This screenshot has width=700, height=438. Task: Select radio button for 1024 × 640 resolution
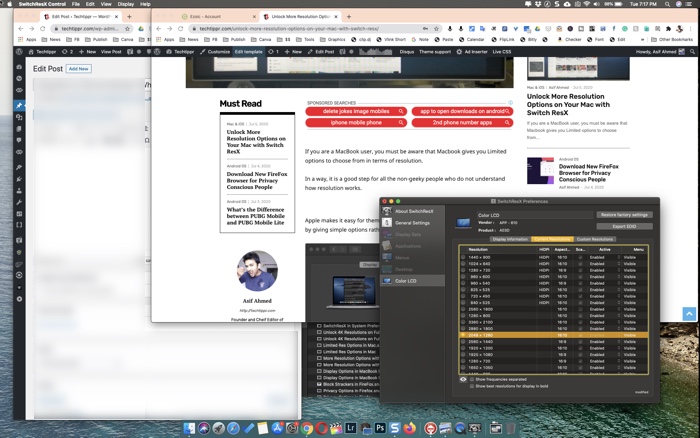pos(463,264)
